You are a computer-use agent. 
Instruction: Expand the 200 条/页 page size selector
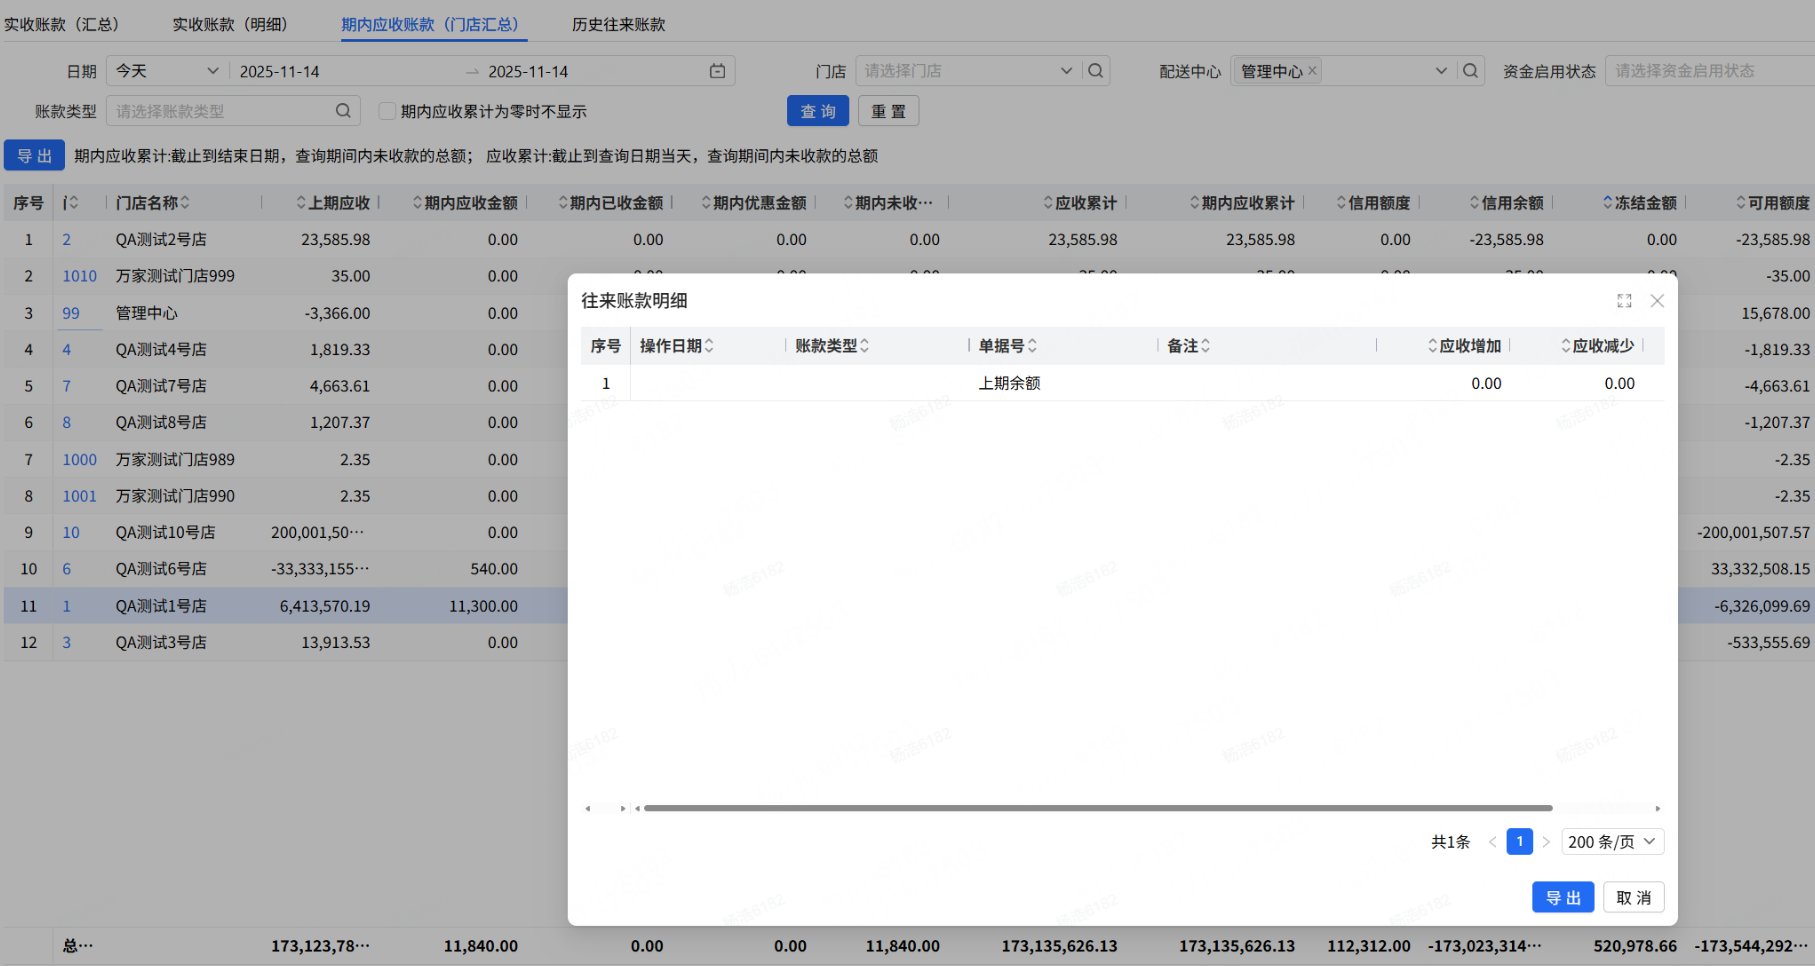1614,842
